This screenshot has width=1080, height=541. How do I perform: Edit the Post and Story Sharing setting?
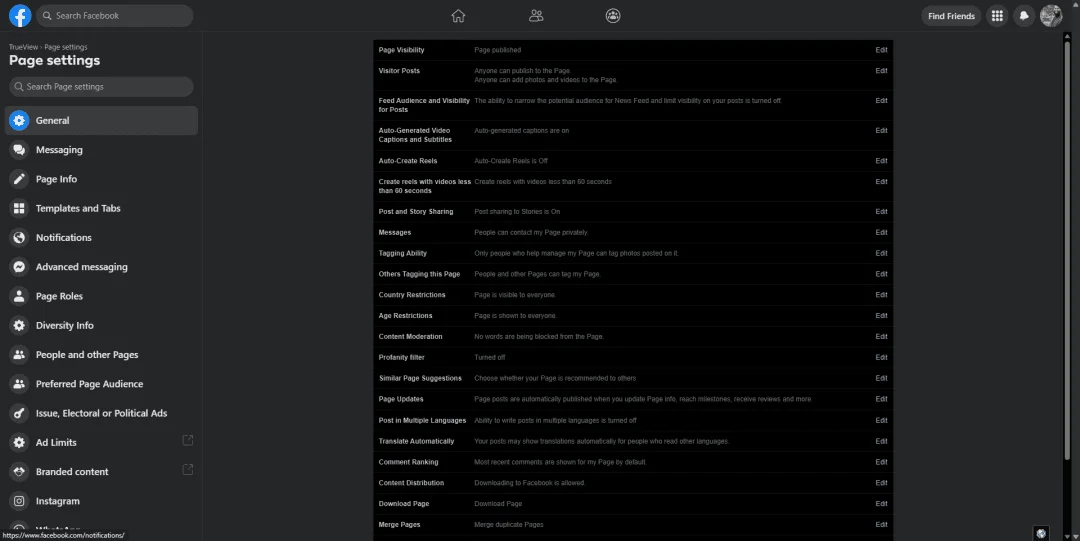(881, 212)
